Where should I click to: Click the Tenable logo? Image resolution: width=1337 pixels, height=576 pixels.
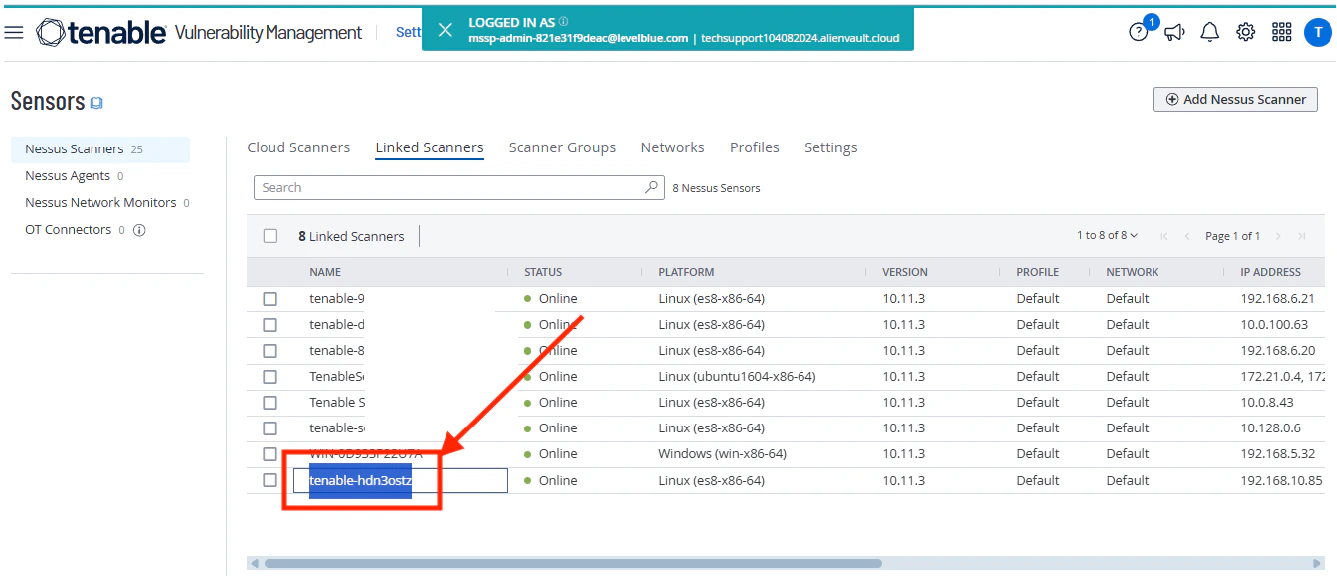click(101, 33)
